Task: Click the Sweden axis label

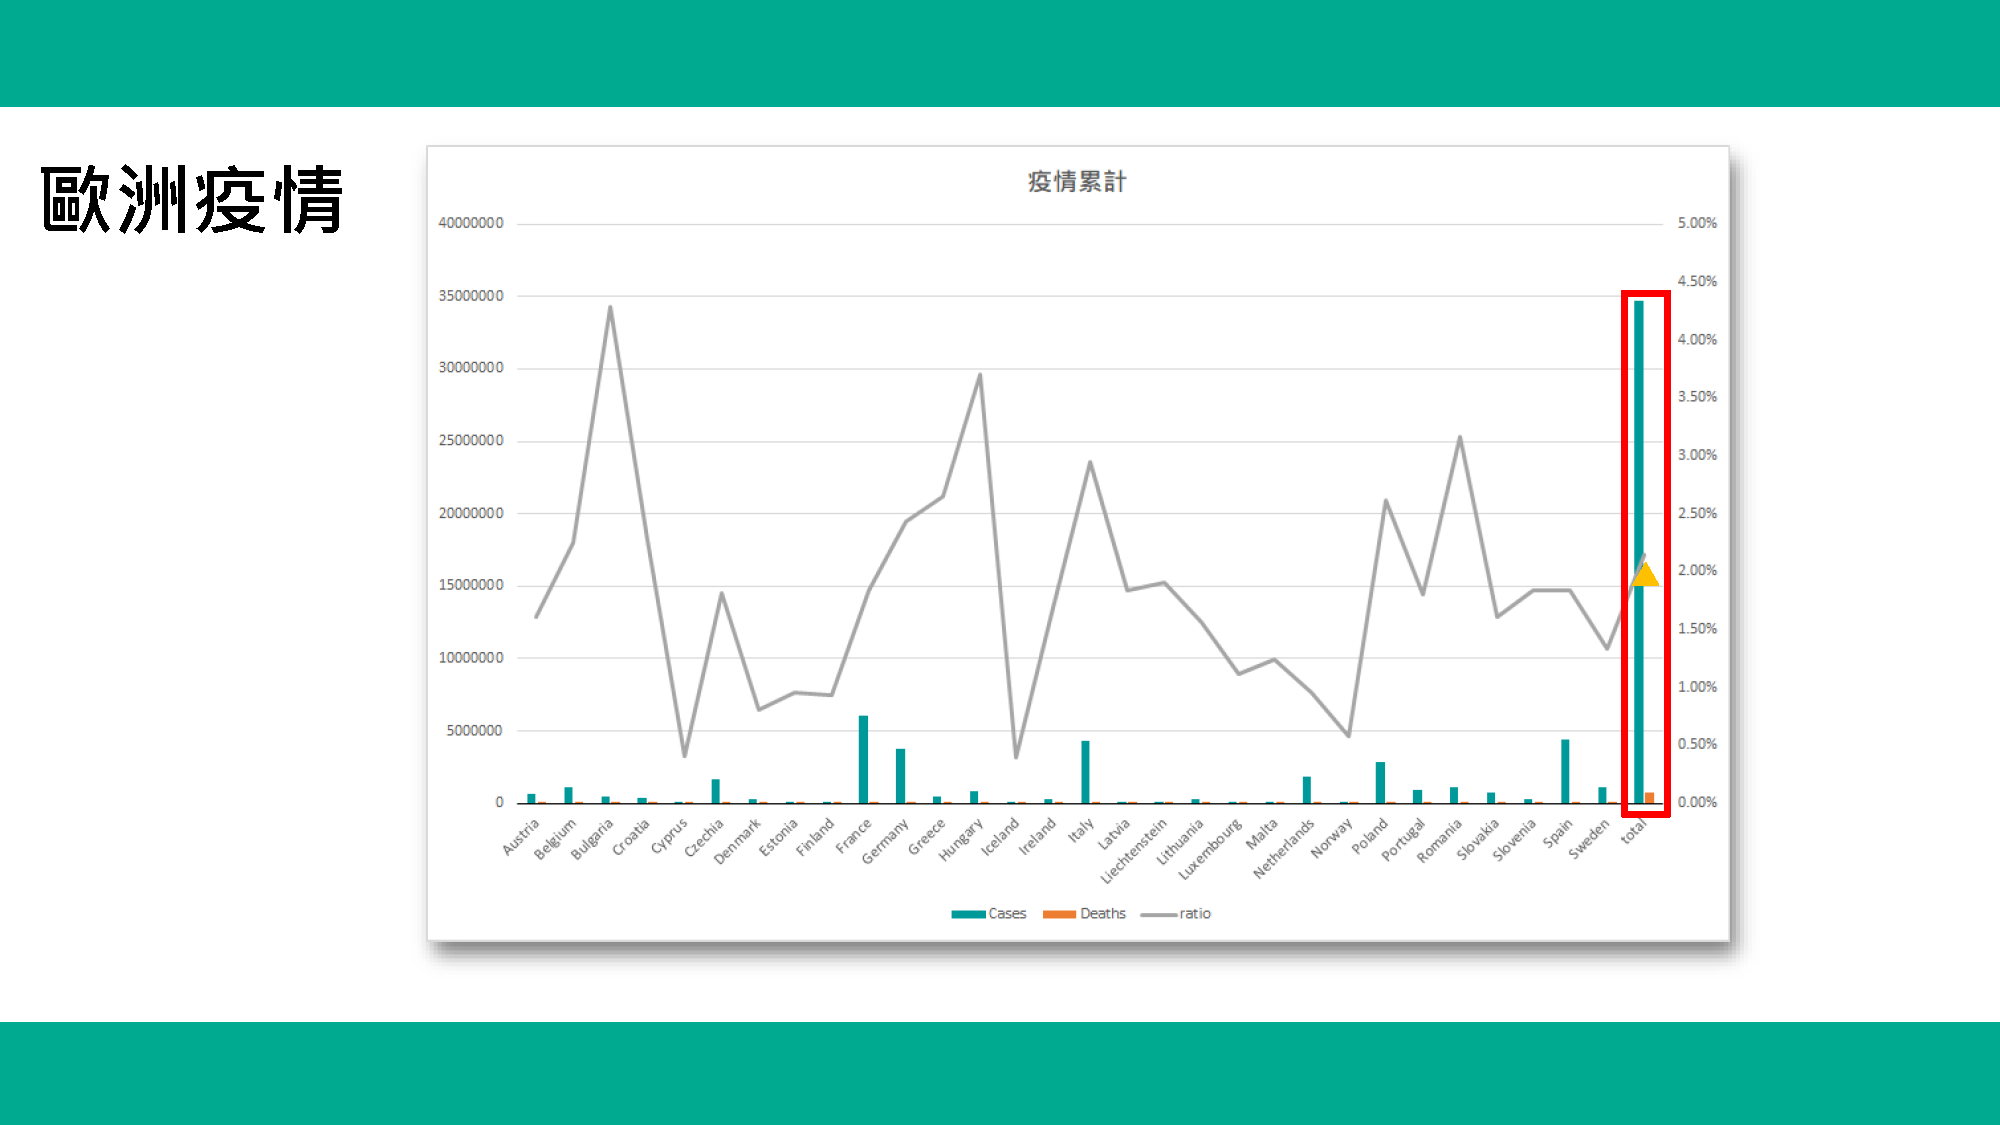Action: (x=1589, y=839)
